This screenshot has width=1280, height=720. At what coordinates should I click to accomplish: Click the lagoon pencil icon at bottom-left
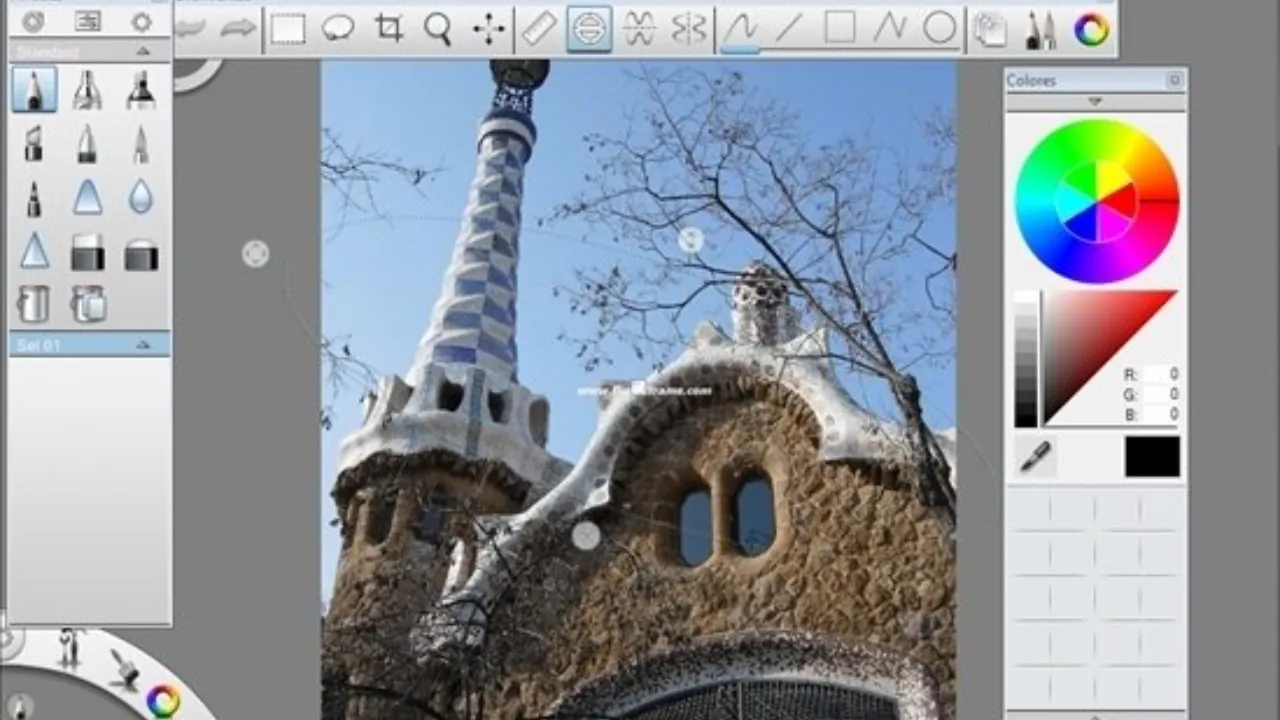tap(19, 706)
